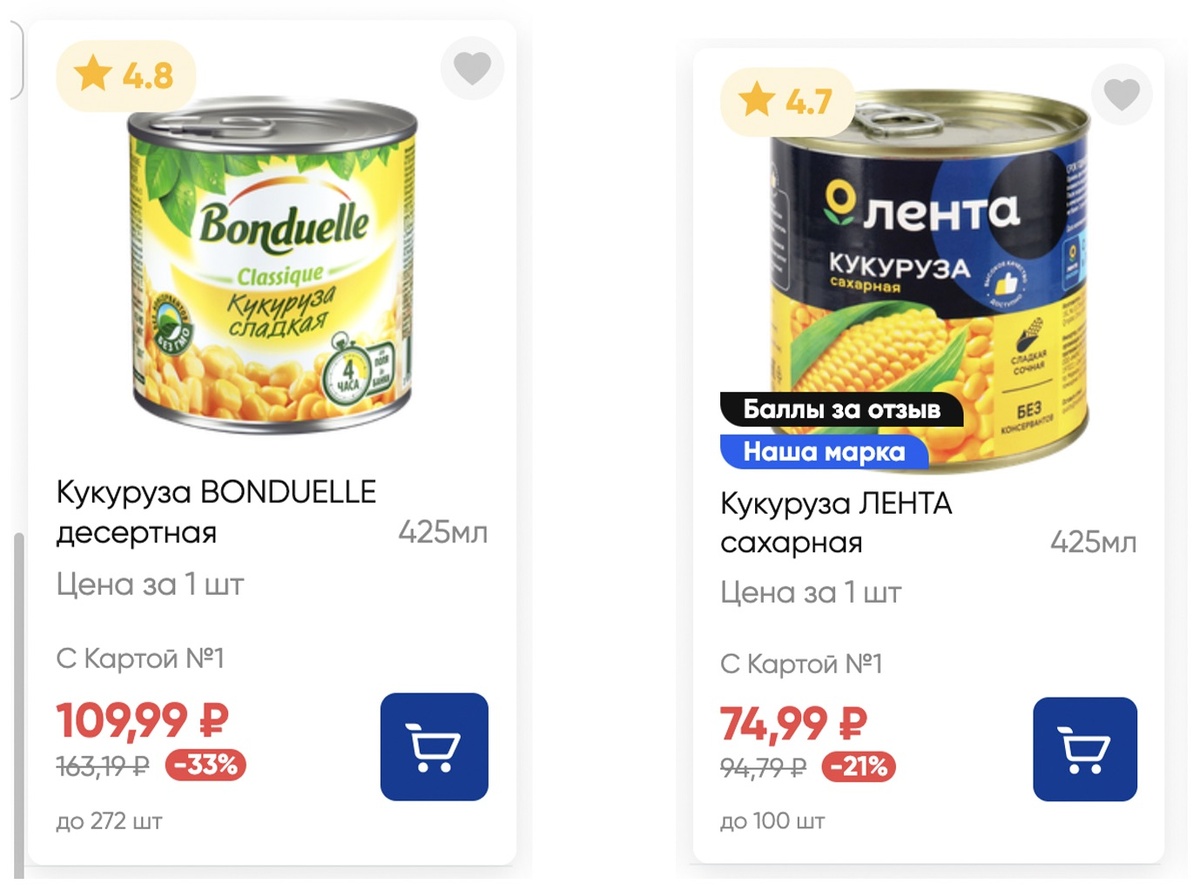Tap the heart on Лента corn card
This screenshot has height=891, width=1200.
coord(1121,93)
